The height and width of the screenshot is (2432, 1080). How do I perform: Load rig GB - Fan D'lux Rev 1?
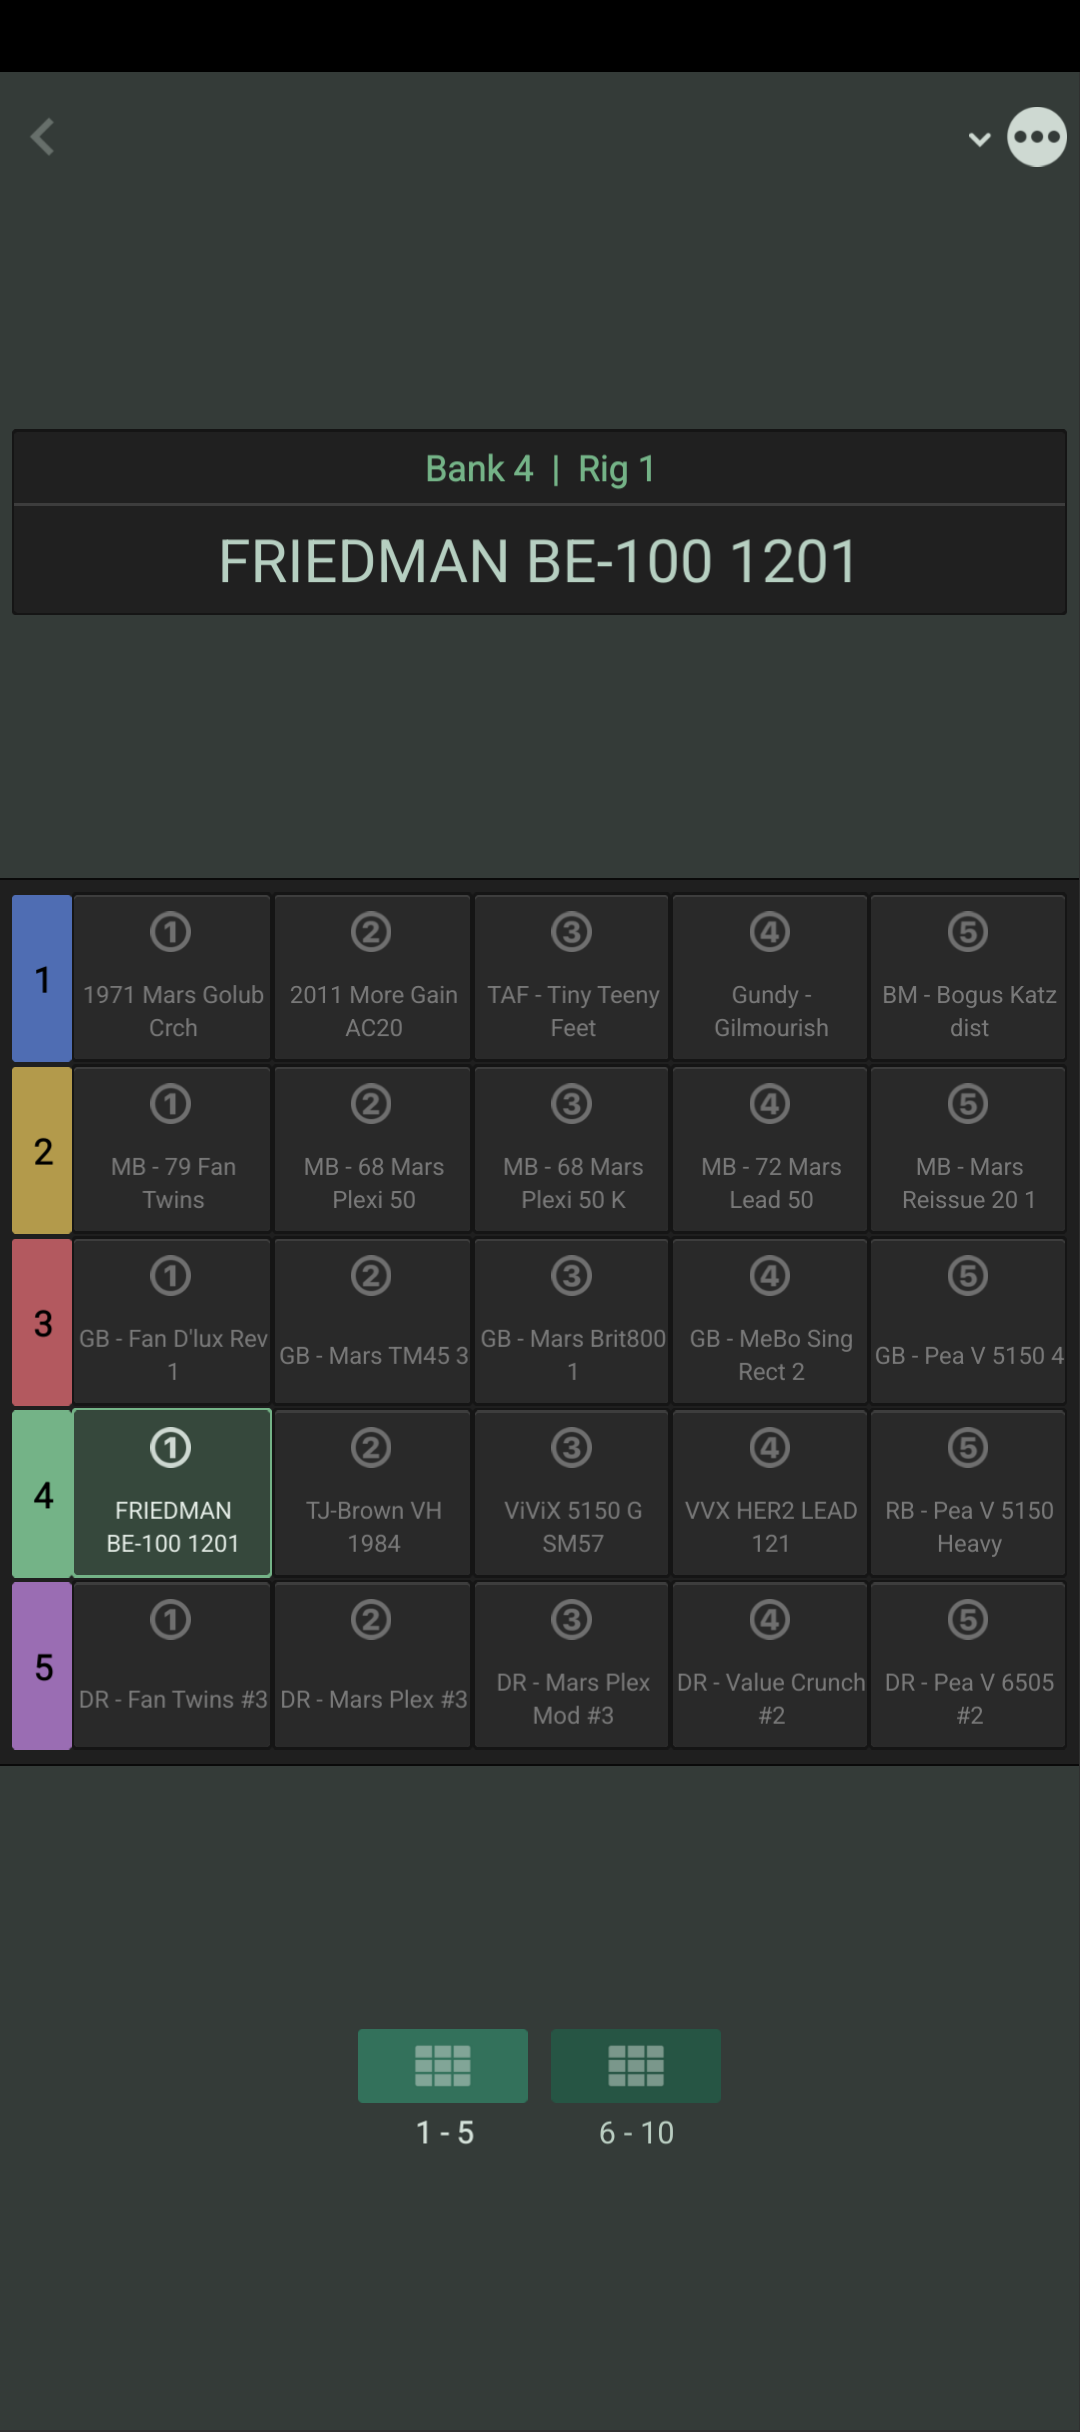[172, 1322]
